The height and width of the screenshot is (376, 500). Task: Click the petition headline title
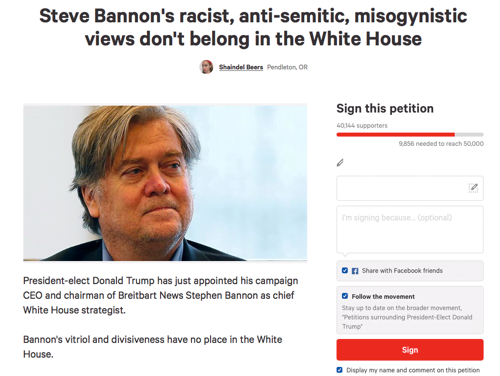pos(253,27)
